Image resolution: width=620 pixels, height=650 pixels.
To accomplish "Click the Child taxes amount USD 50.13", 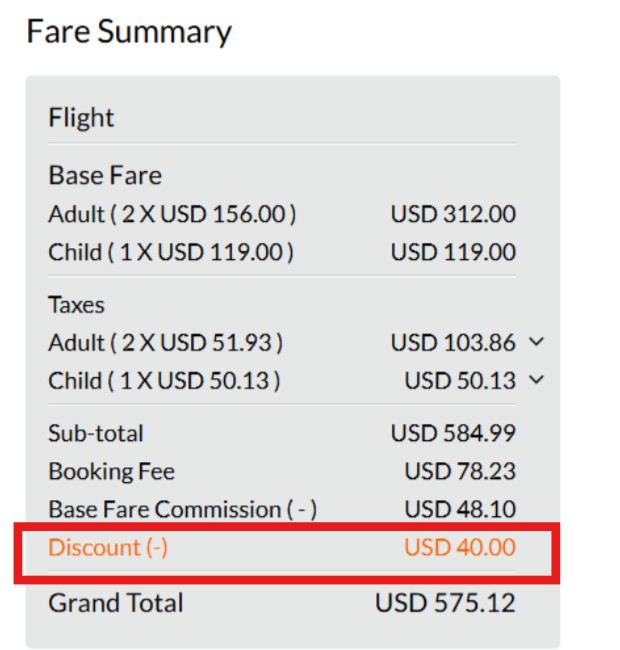I will tap(460, 381).
